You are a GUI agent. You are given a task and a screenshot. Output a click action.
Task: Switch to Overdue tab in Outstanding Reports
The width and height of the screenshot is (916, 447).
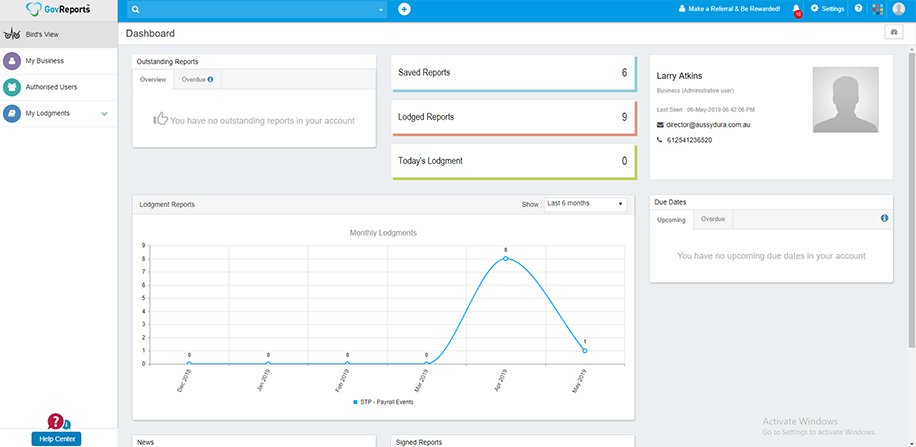click(x=196, y=79)
